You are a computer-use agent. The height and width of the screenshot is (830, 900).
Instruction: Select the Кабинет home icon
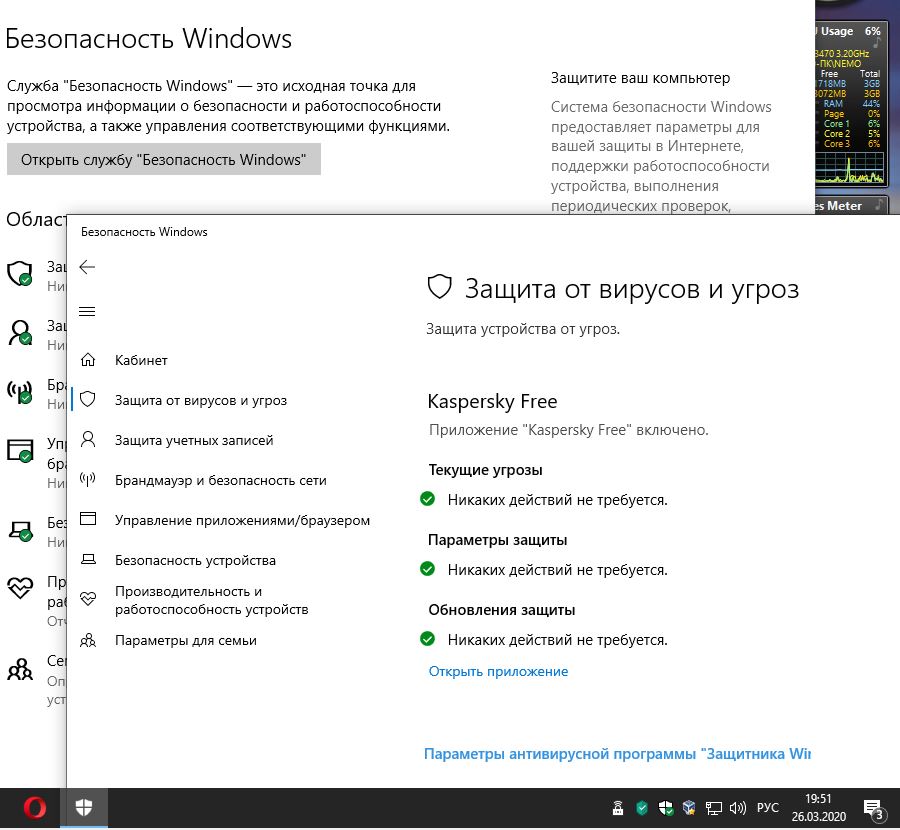point(88,360)
